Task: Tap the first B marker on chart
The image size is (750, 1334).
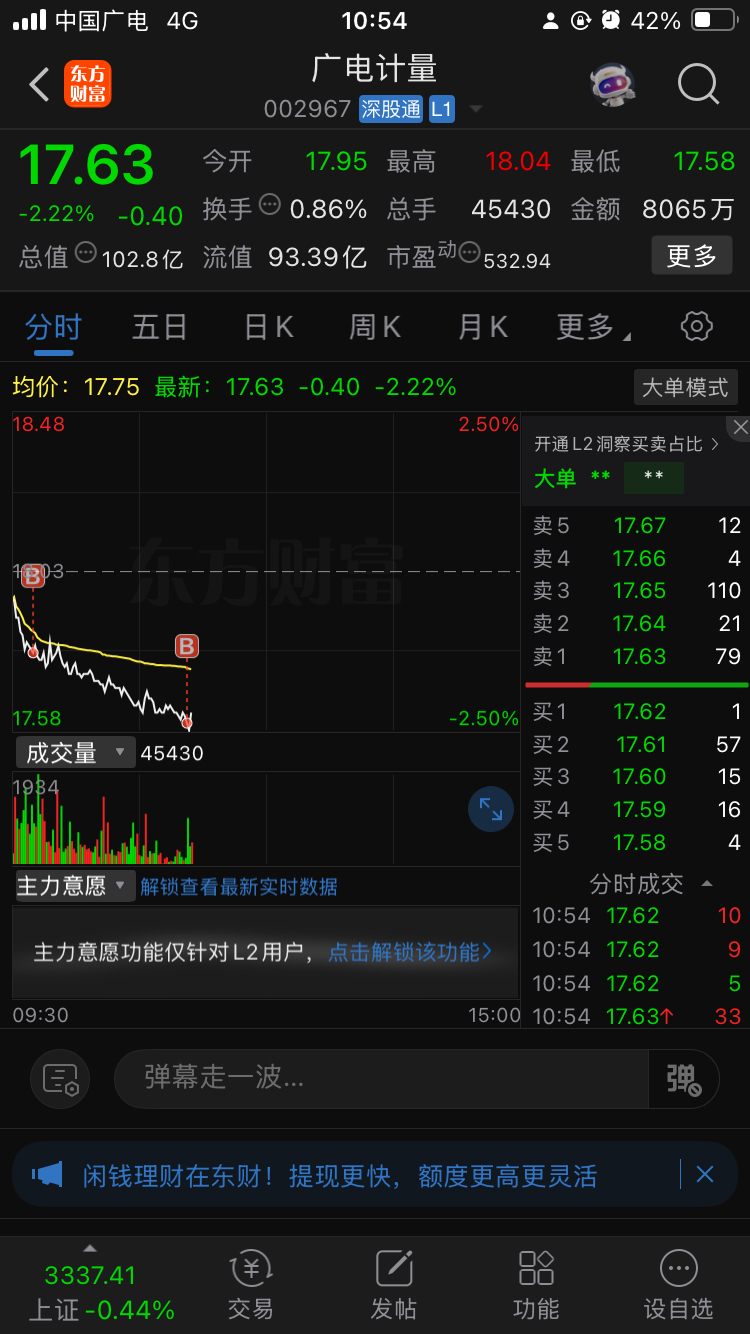Action: [x=32, y=576]
